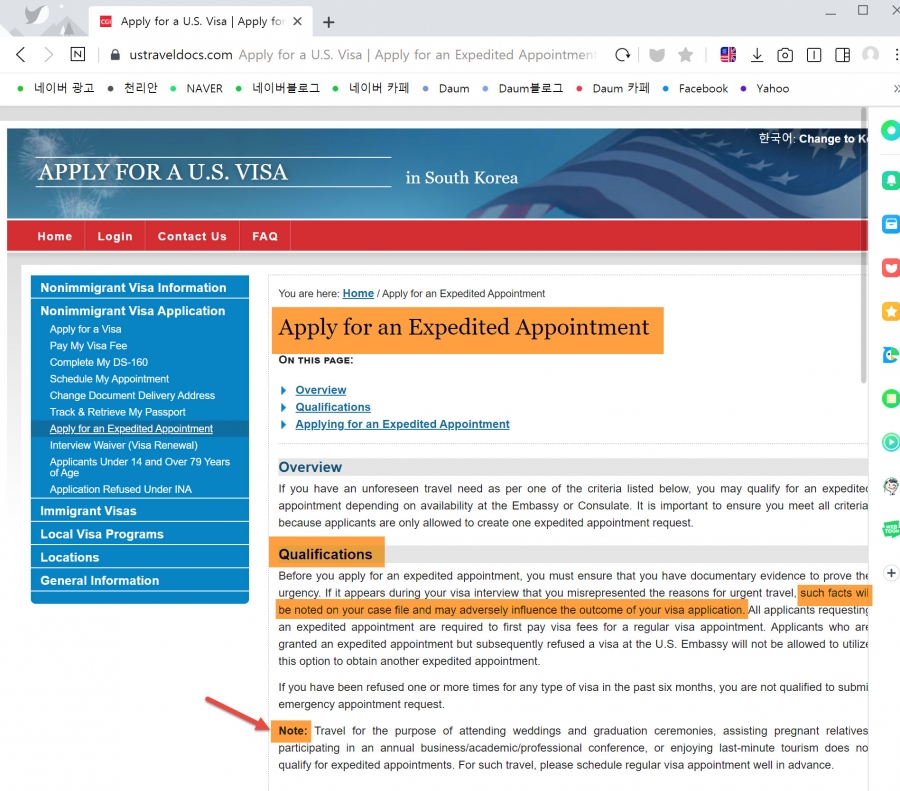
Task: Open the Naver home N icon
Action: click(77, 55)
